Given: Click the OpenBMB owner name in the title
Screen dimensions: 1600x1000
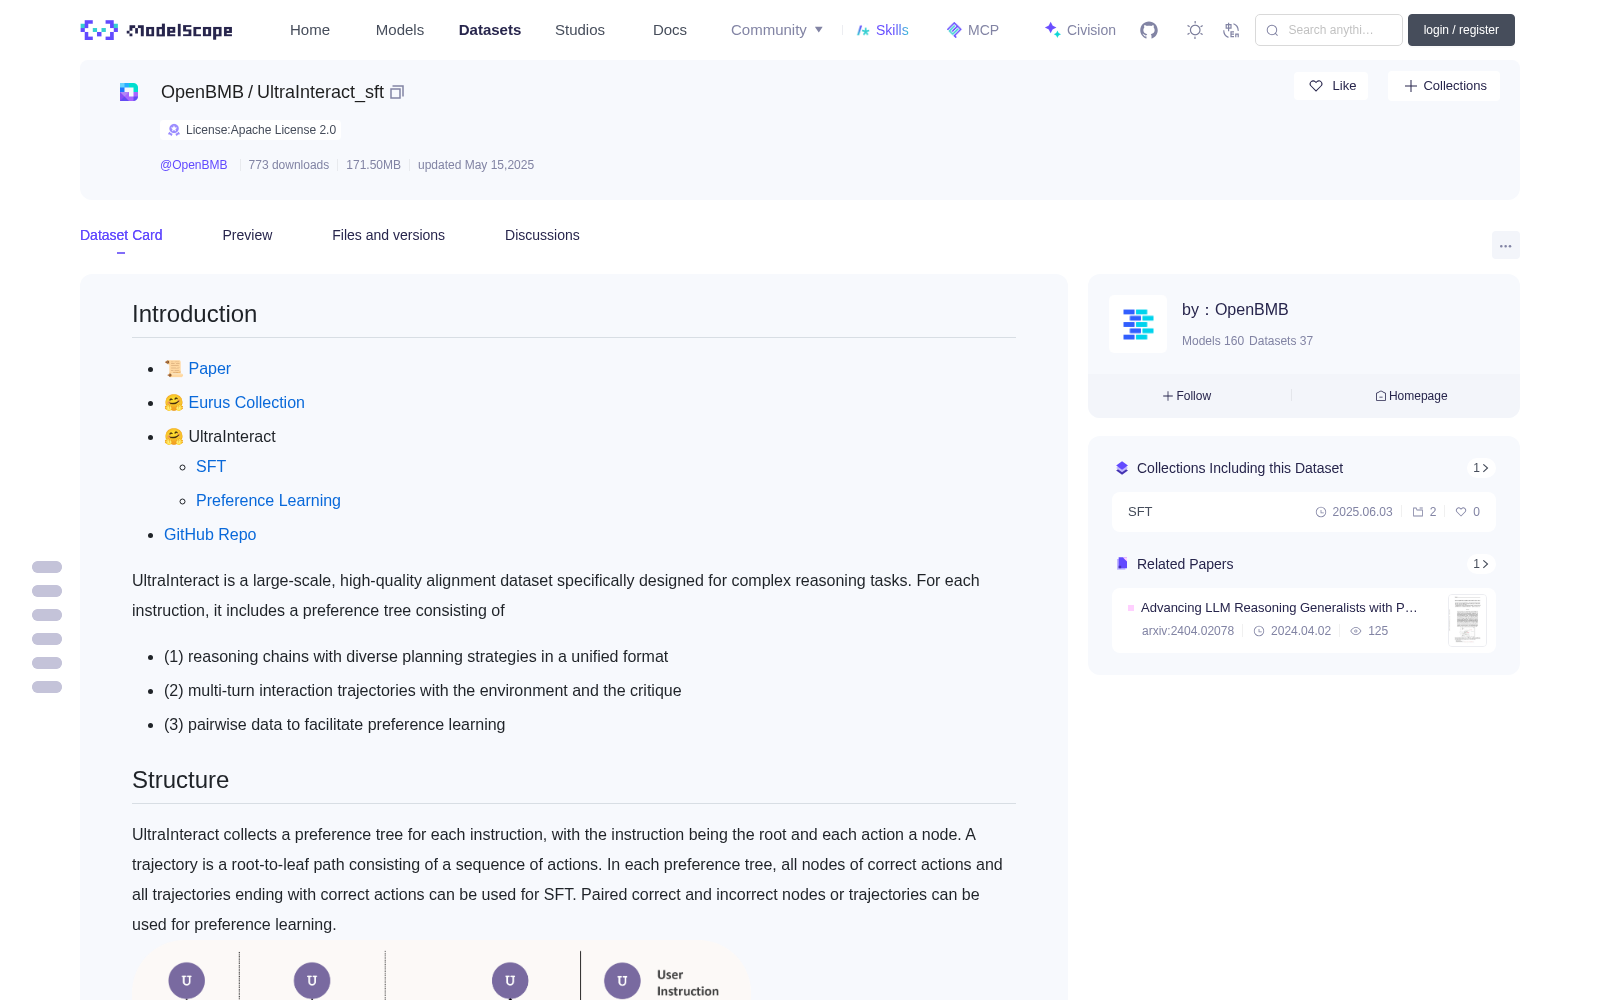Looking at the screenshot, I should (x=202, y=92).
